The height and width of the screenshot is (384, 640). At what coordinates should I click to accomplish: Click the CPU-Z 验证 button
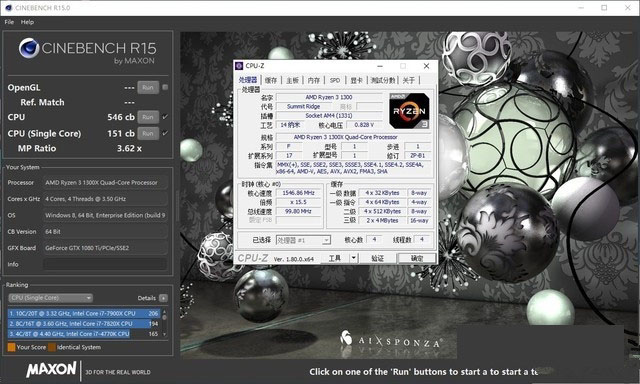coord(378,258)
